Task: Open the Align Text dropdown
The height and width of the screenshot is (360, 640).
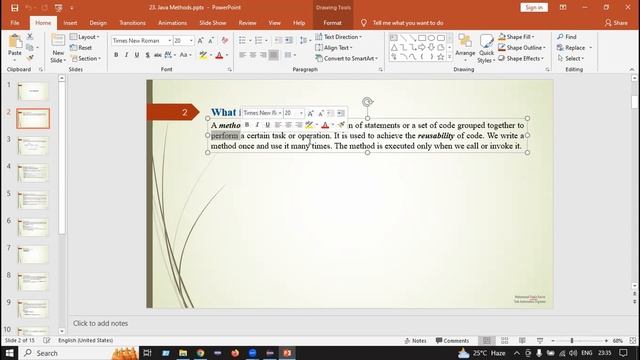Action: [334, 48]
